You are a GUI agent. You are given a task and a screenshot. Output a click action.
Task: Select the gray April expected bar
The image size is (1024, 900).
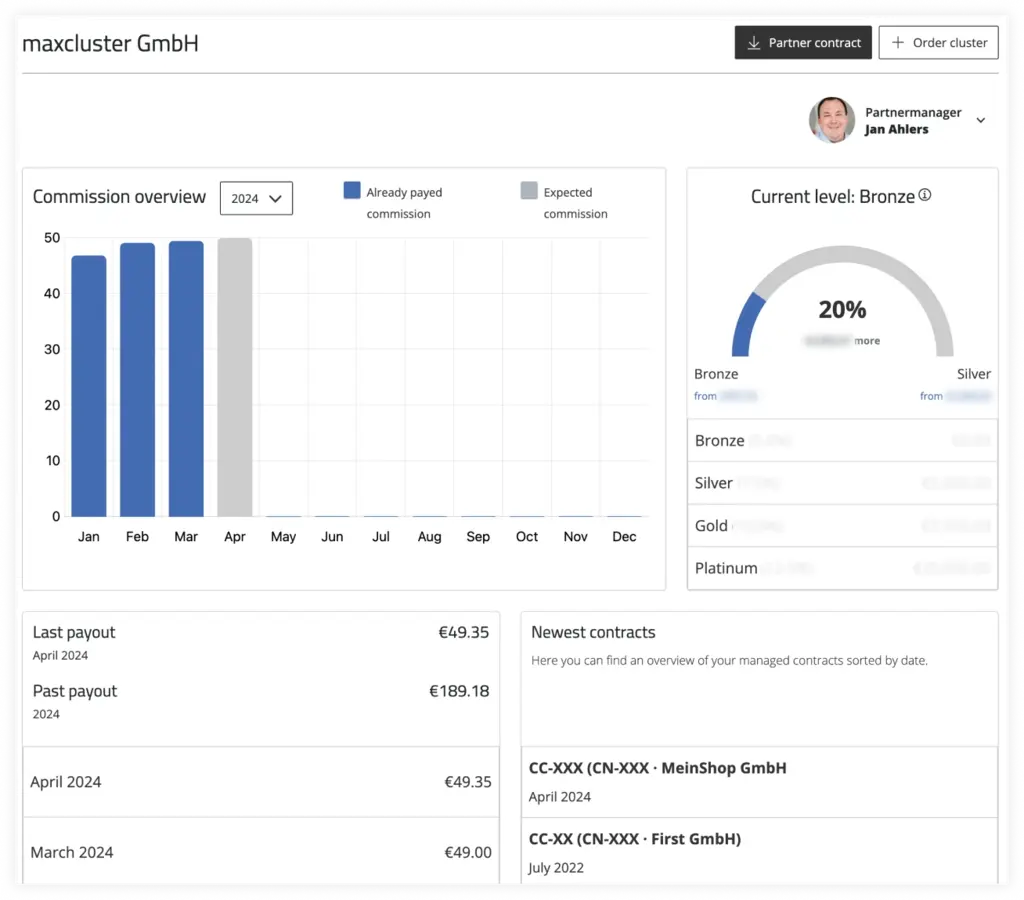coord(235,377)
